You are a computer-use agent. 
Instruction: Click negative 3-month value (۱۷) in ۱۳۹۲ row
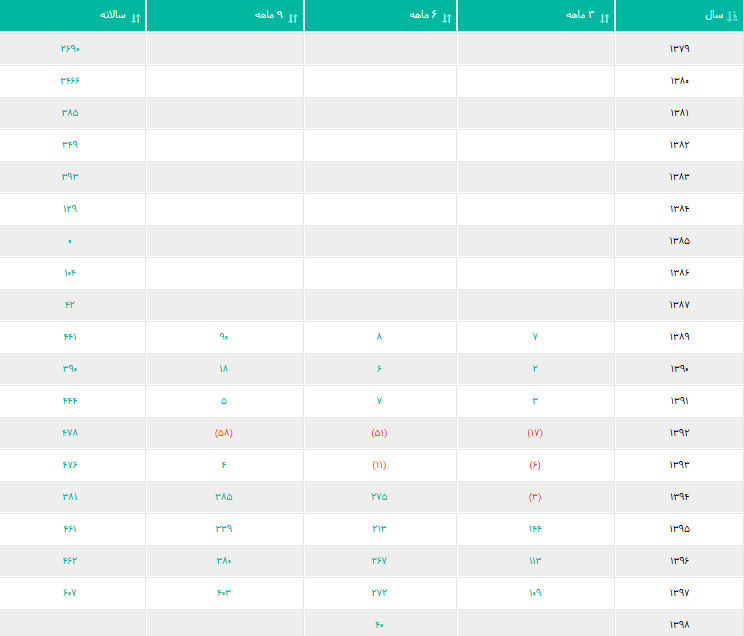coord(535,433)
